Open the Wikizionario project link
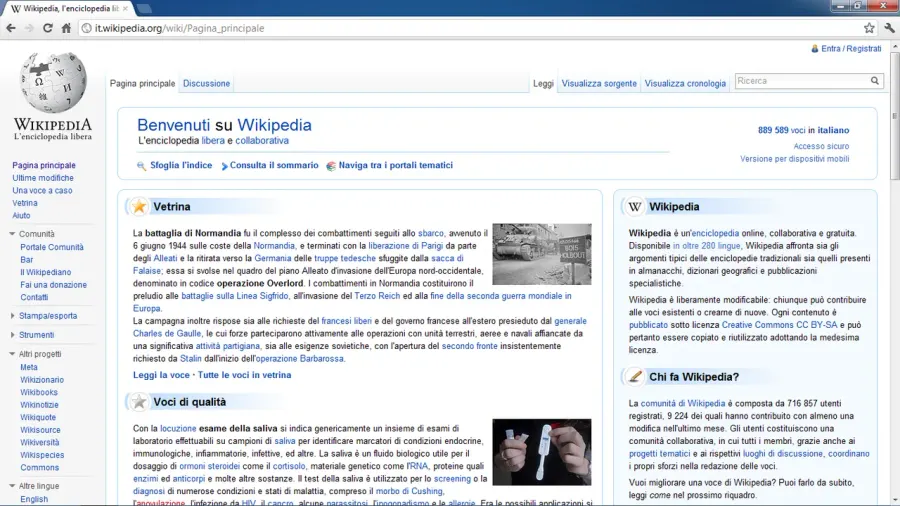This screenshot has height=506, width=900. click(x=42, y=380)
